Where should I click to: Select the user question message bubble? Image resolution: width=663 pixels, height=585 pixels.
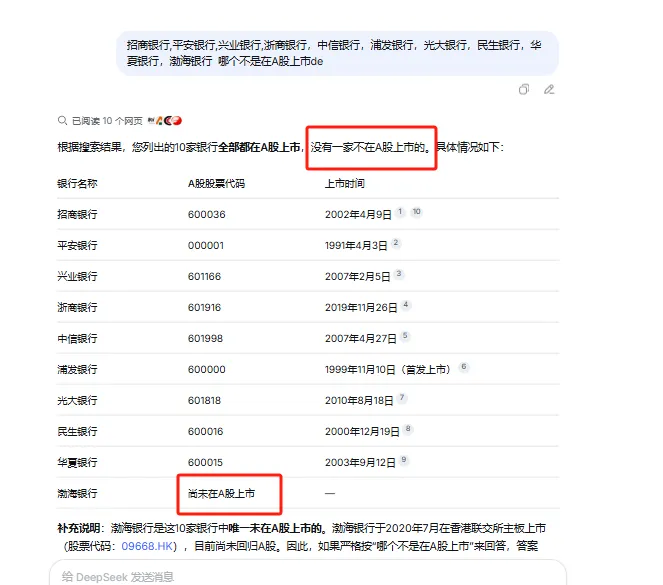click(x=337, y=53)
